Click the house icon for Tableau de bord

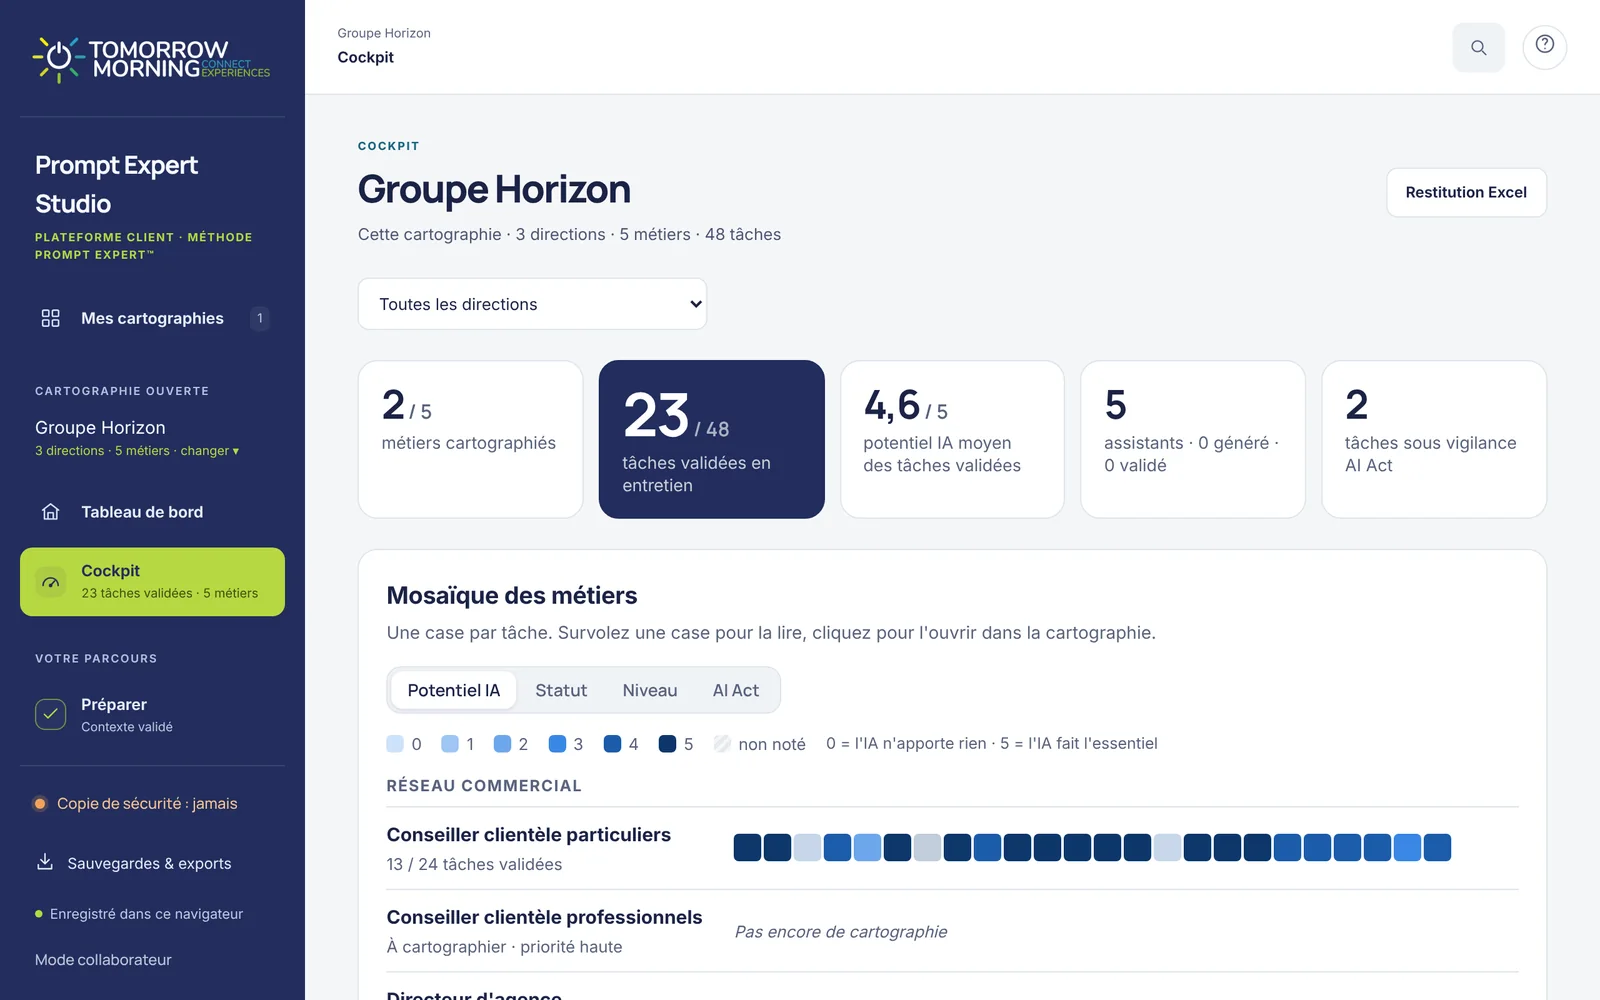click(51, 512)
